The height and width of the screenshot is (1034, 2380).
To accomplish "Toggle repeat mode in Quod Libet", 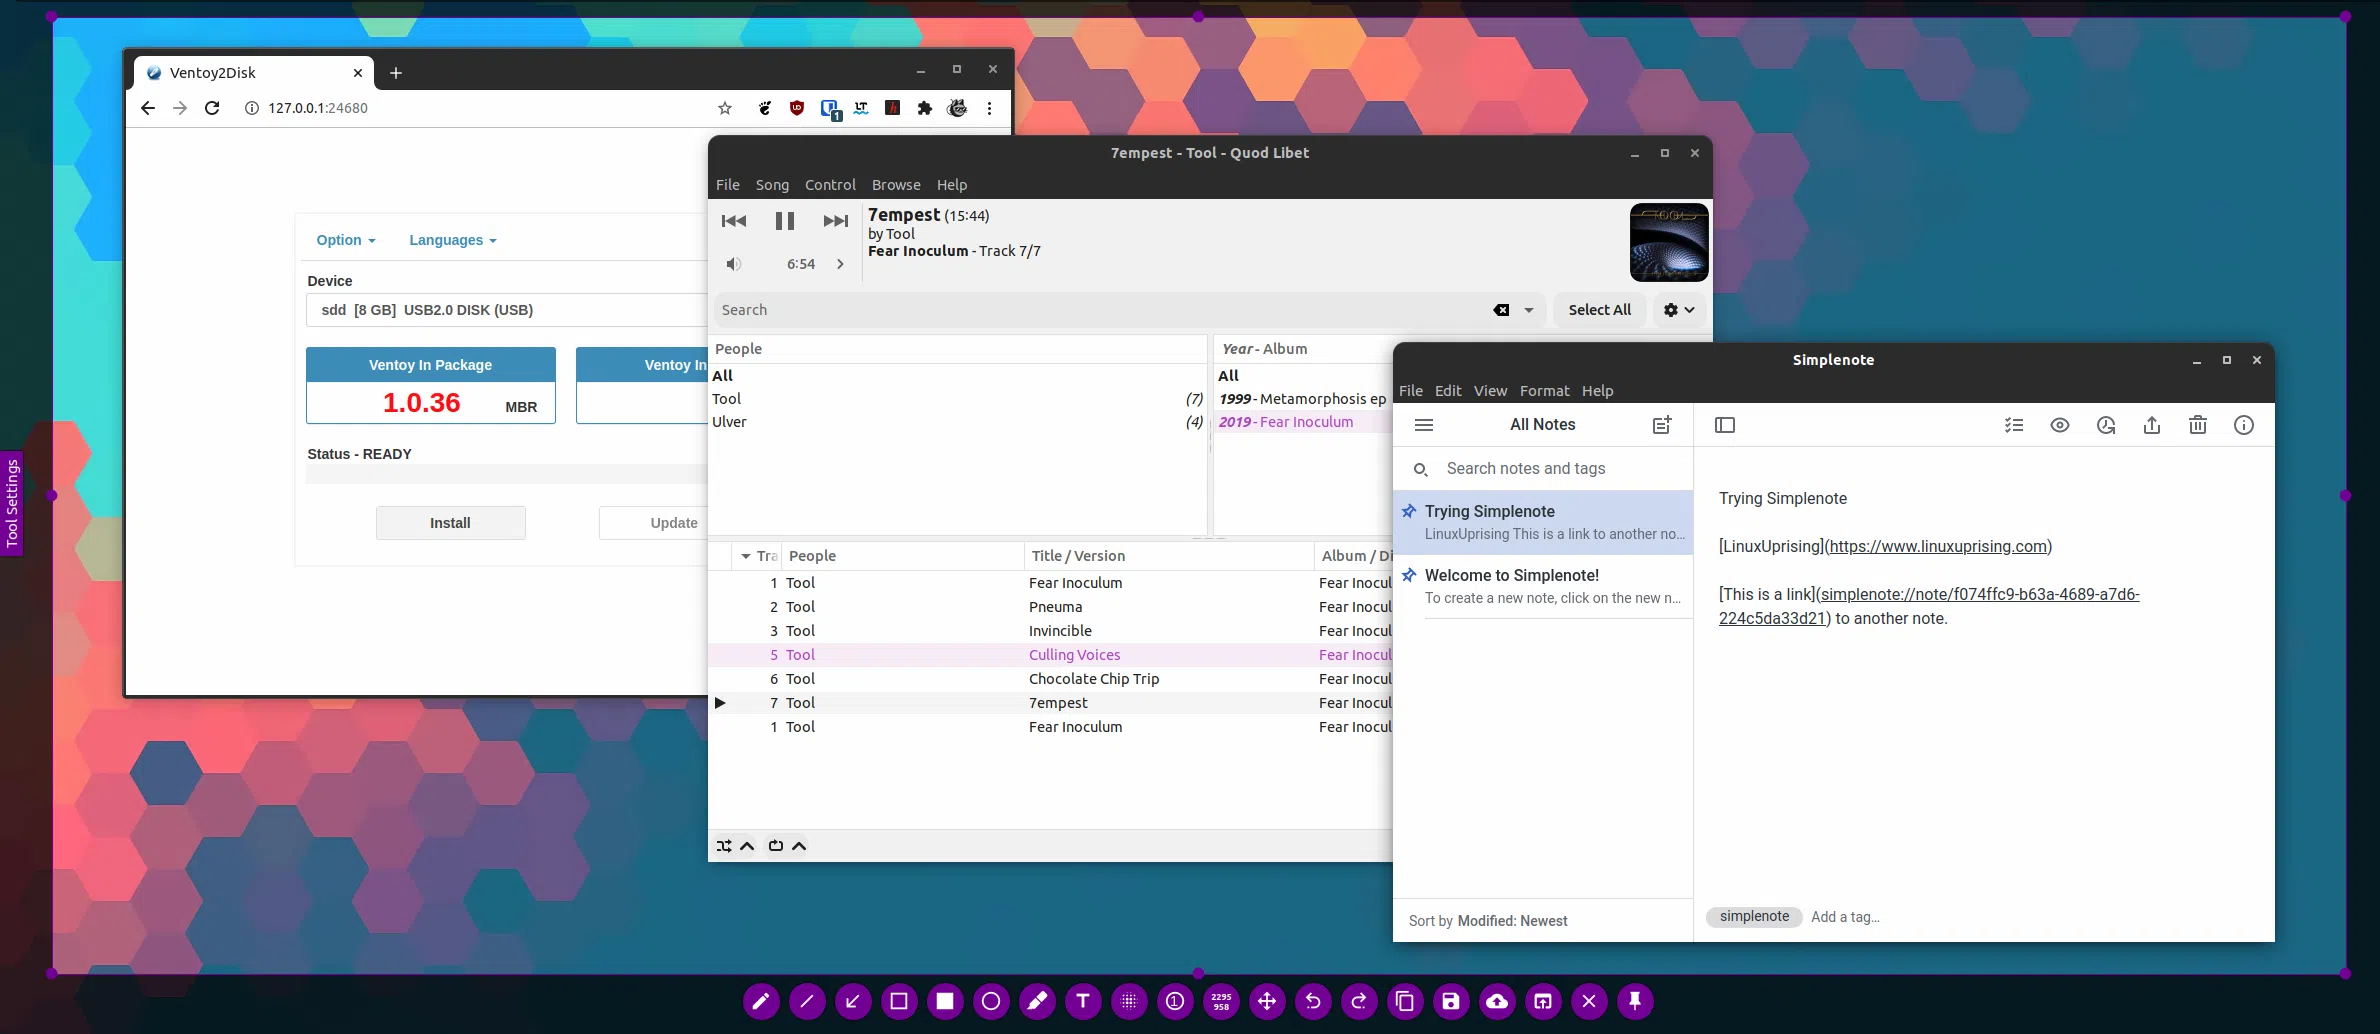I will coord(776,846).
